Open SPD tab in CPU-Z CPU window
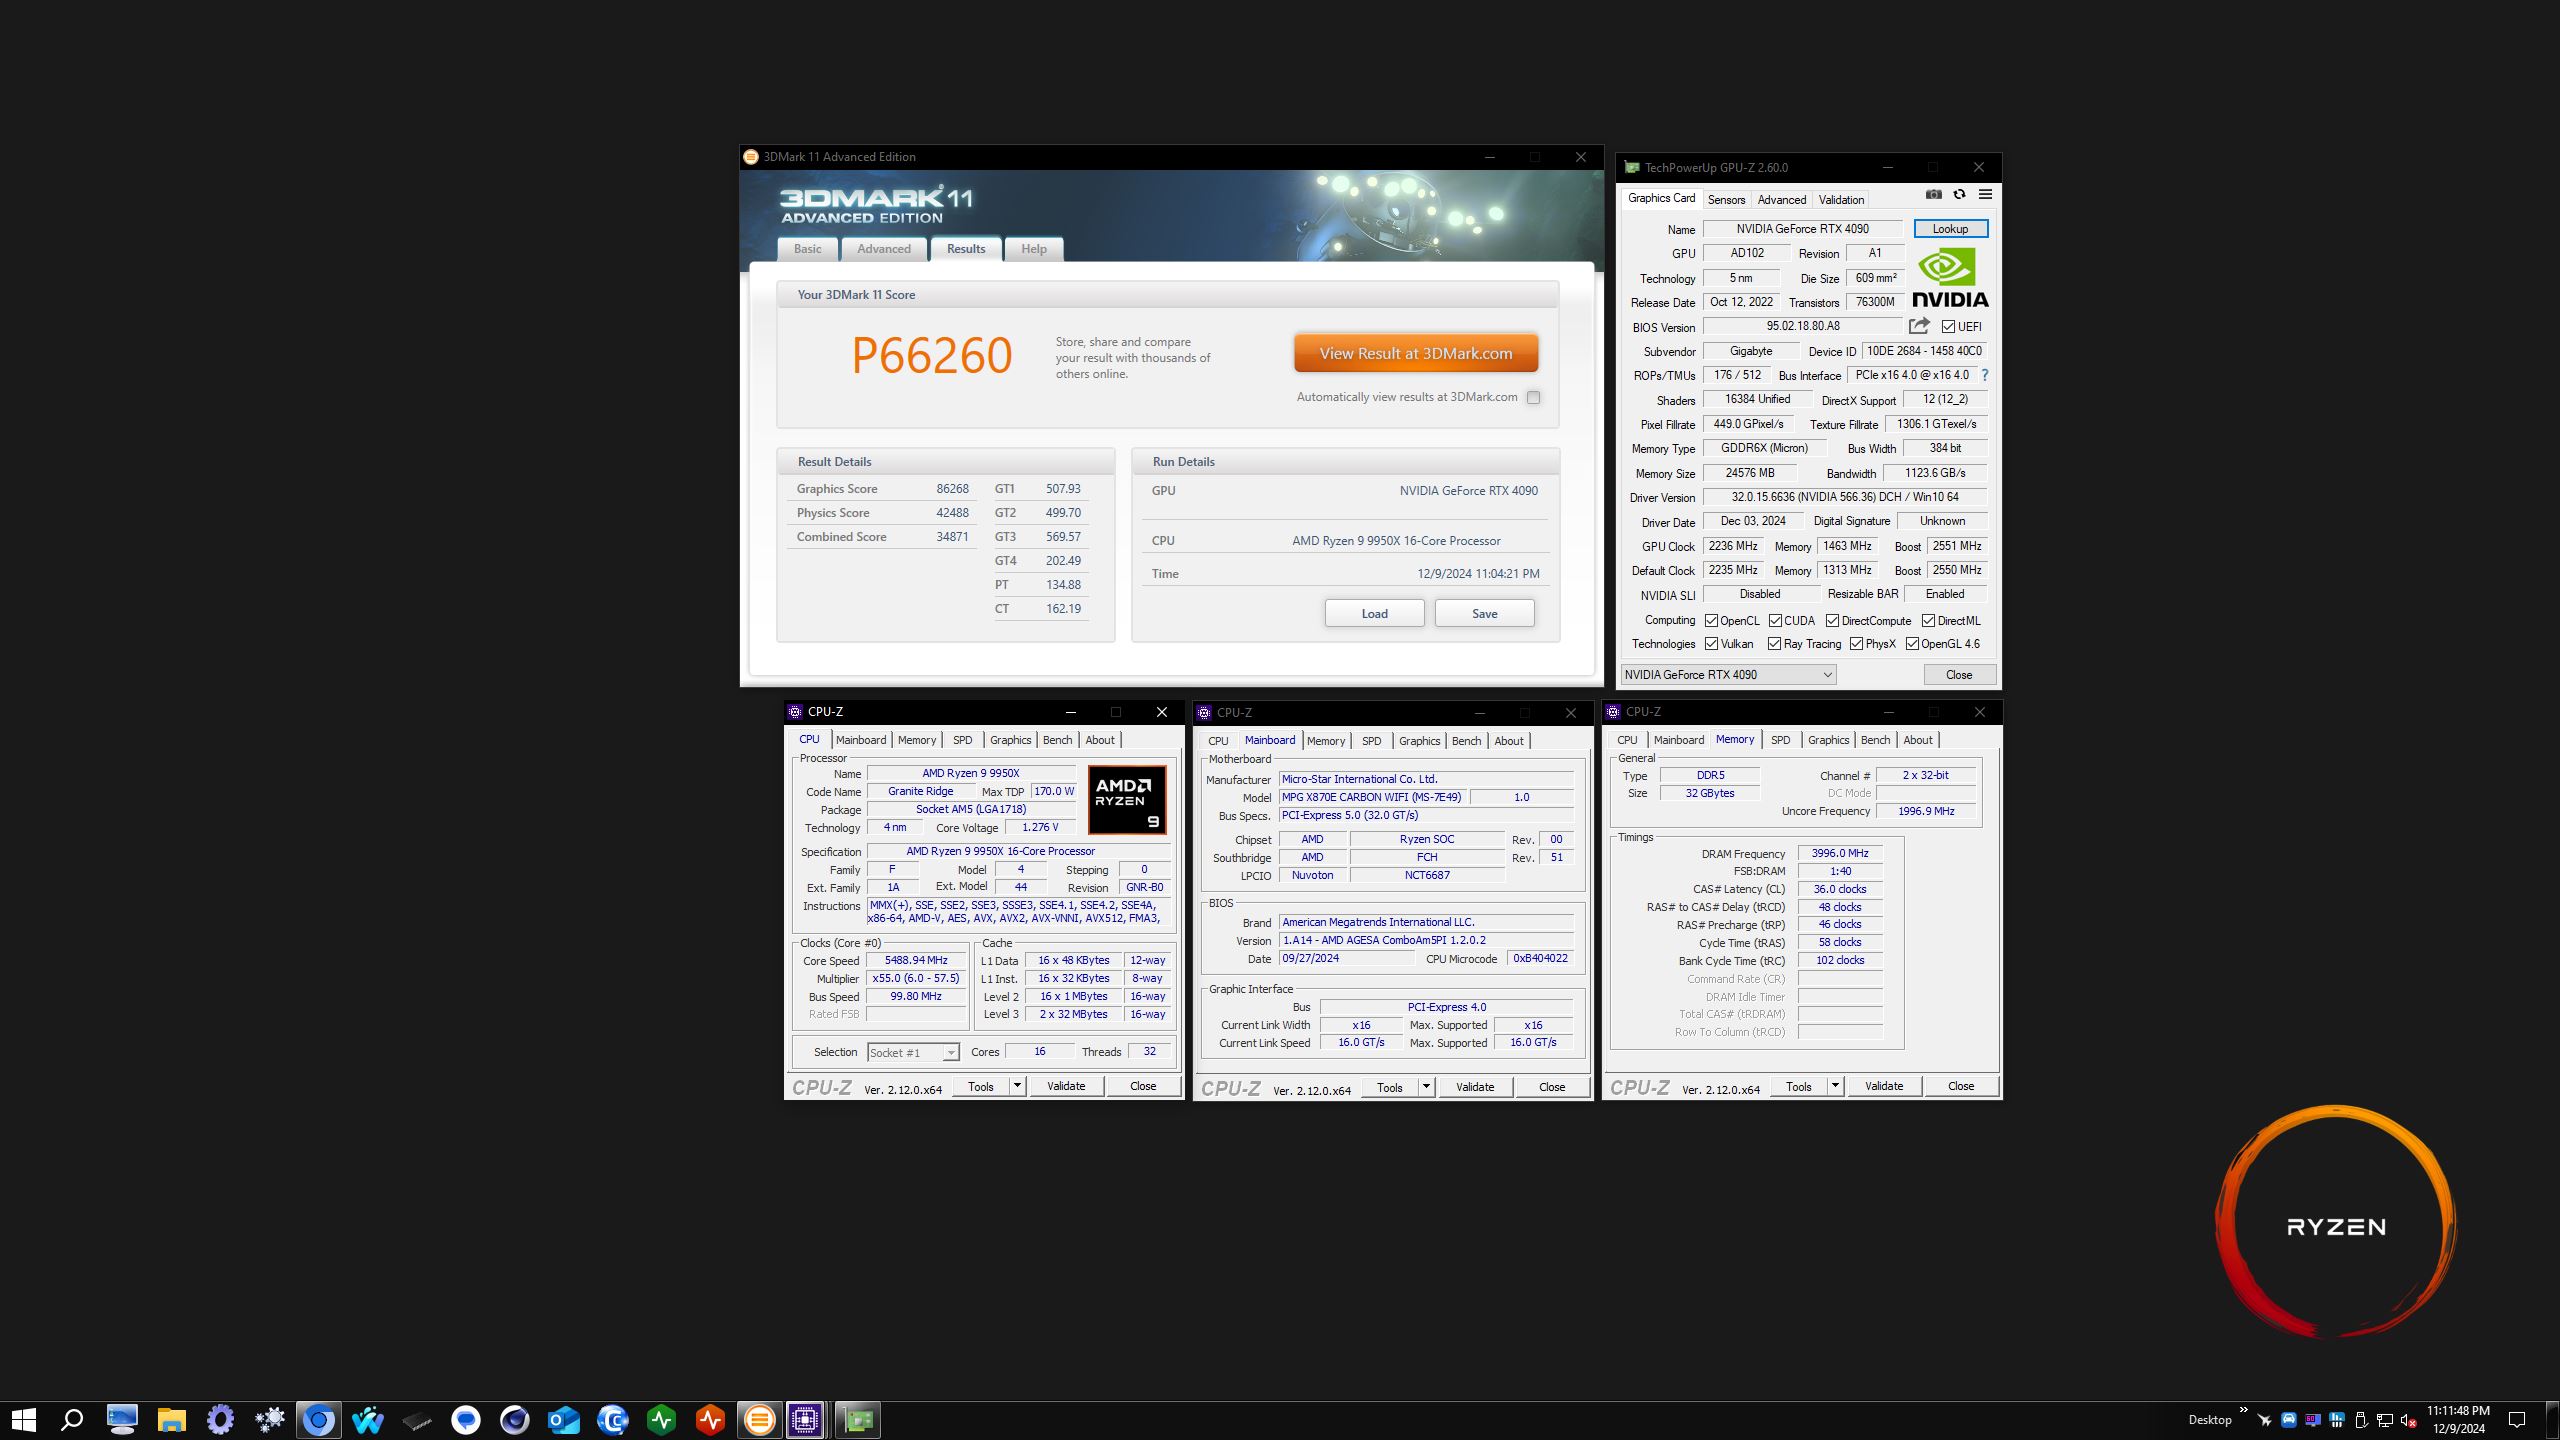 tap(962, 740)
